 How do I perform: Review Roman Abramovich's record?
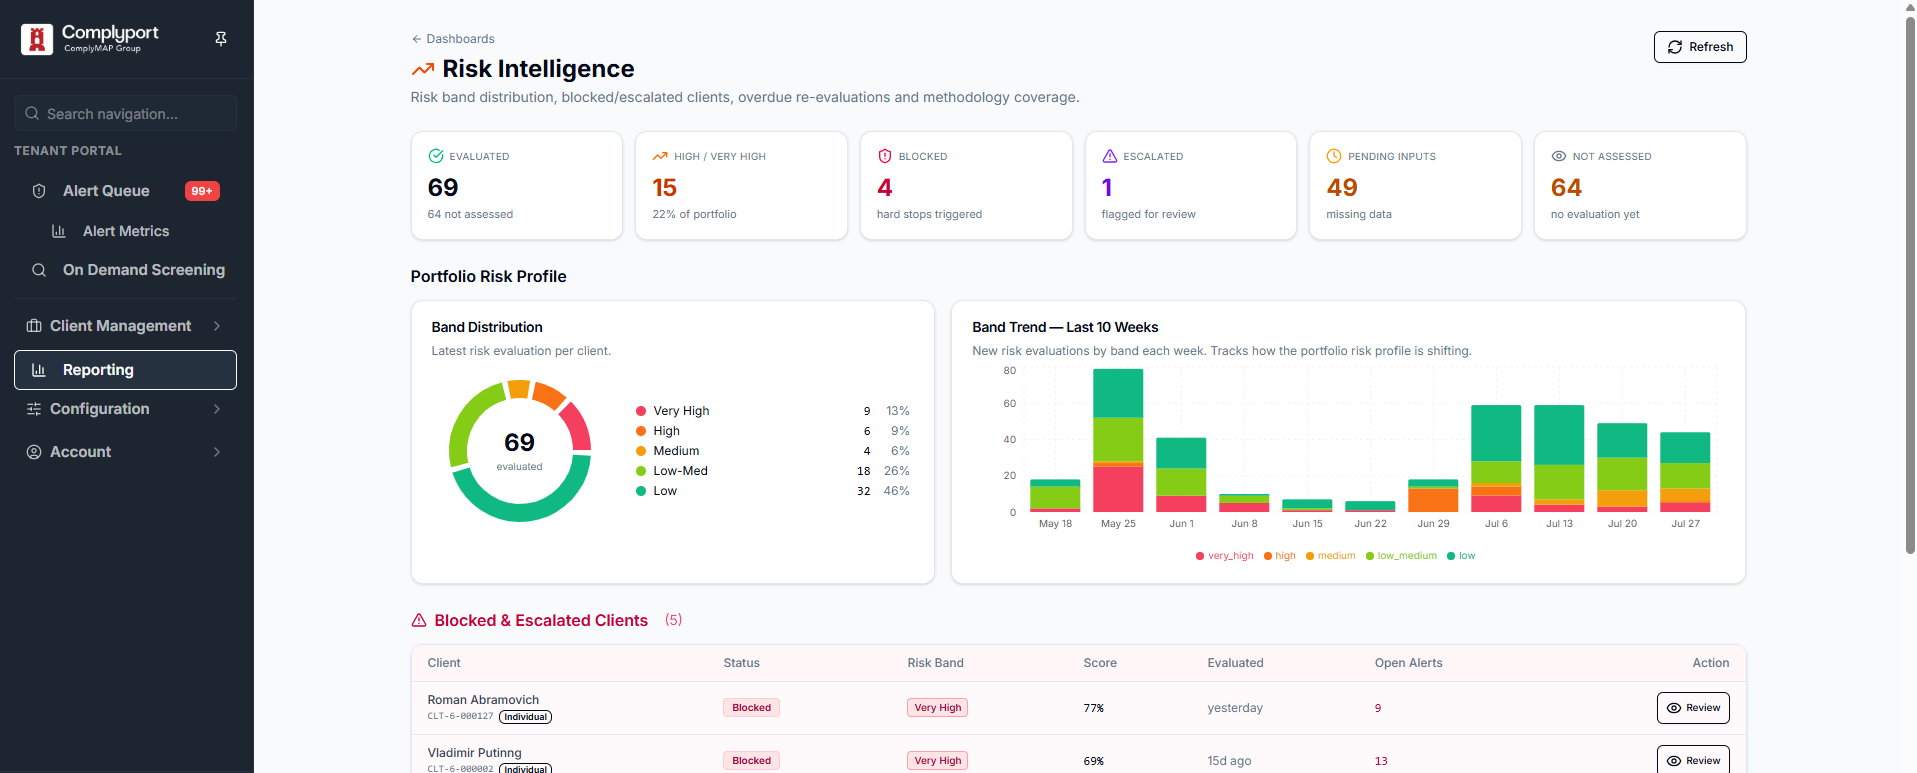(x=1693, y=708)
